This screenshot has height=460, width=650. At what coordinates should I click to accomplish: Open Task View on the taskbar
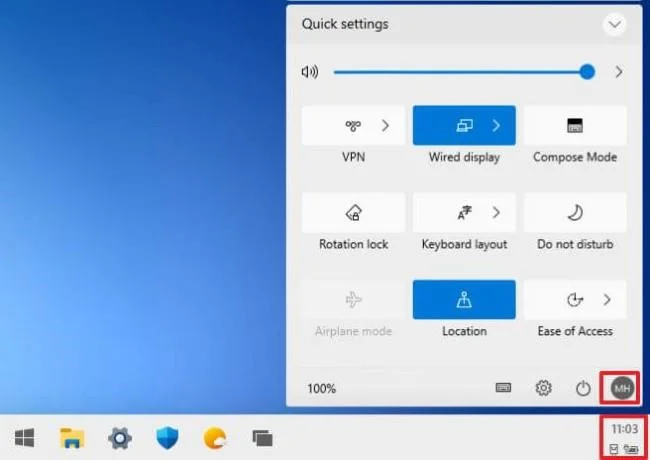point(262,438)
